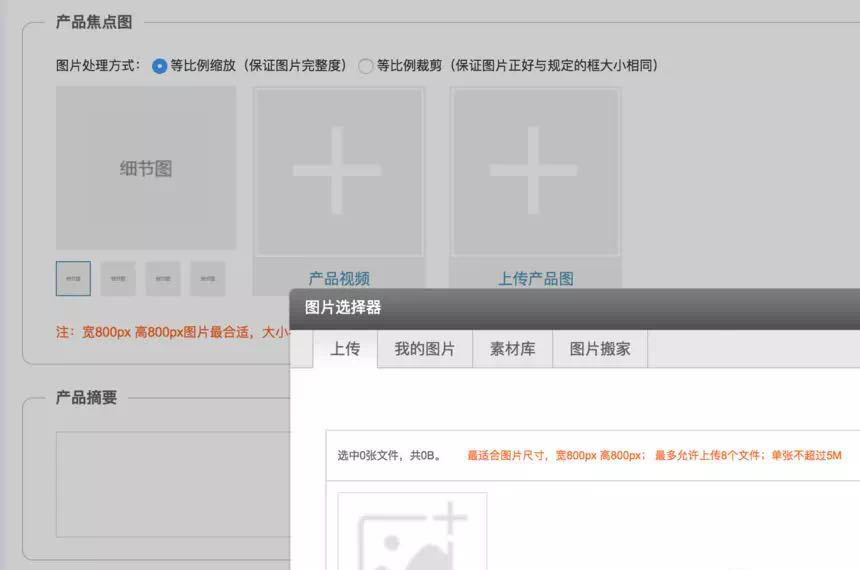860x570 pixels.
Task: Click the plus icon above 上传产品图
Action: pyautogui.click(x=534, y=170)
